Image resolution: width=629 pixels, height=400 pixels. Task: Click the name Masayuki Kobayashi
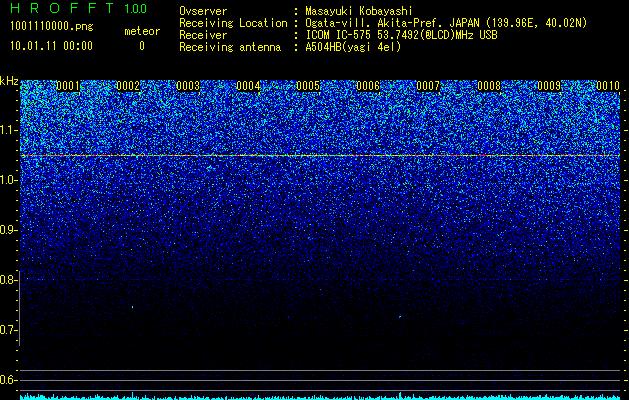click(x=359, y=11)
